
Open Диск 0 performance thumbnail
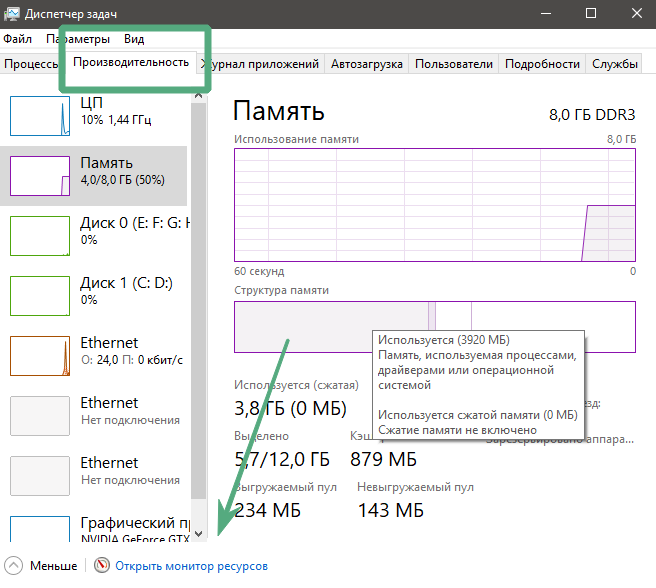point(39,236)
